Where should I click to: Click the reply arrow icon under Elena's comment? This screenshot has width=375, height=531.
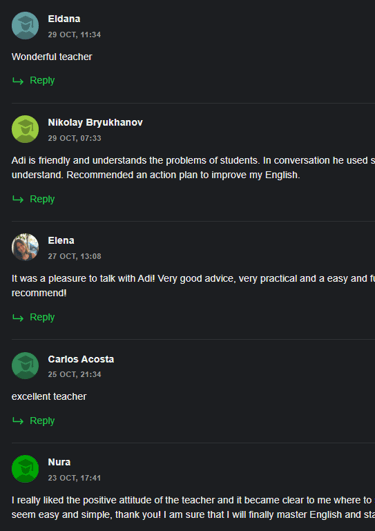point(18,318)
